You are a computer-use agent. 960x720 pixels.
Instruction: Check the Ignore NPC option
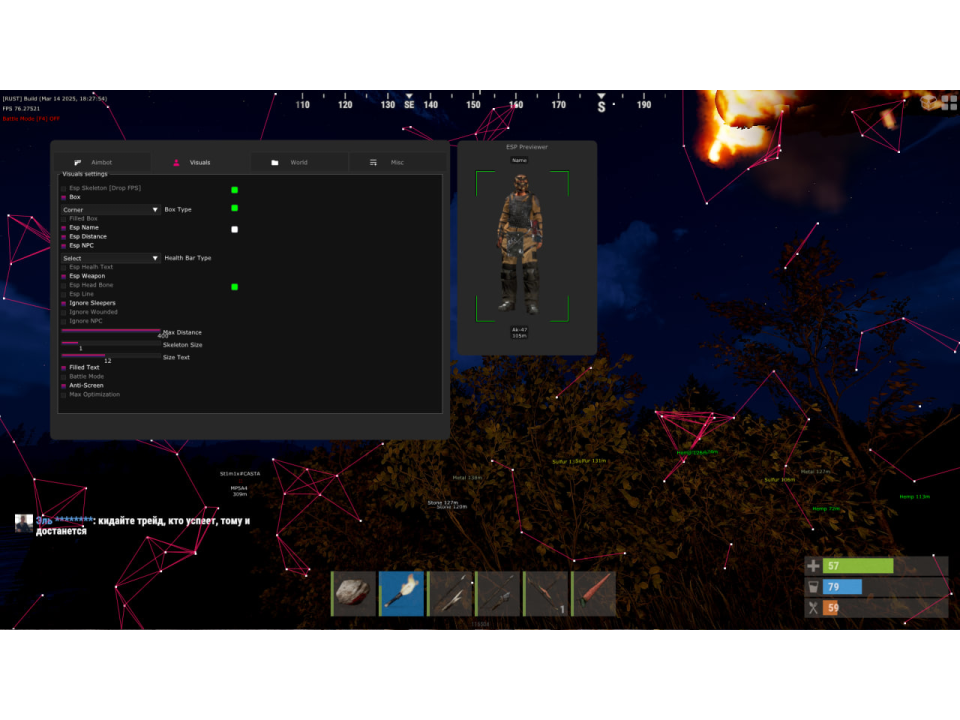pos(64,321)
